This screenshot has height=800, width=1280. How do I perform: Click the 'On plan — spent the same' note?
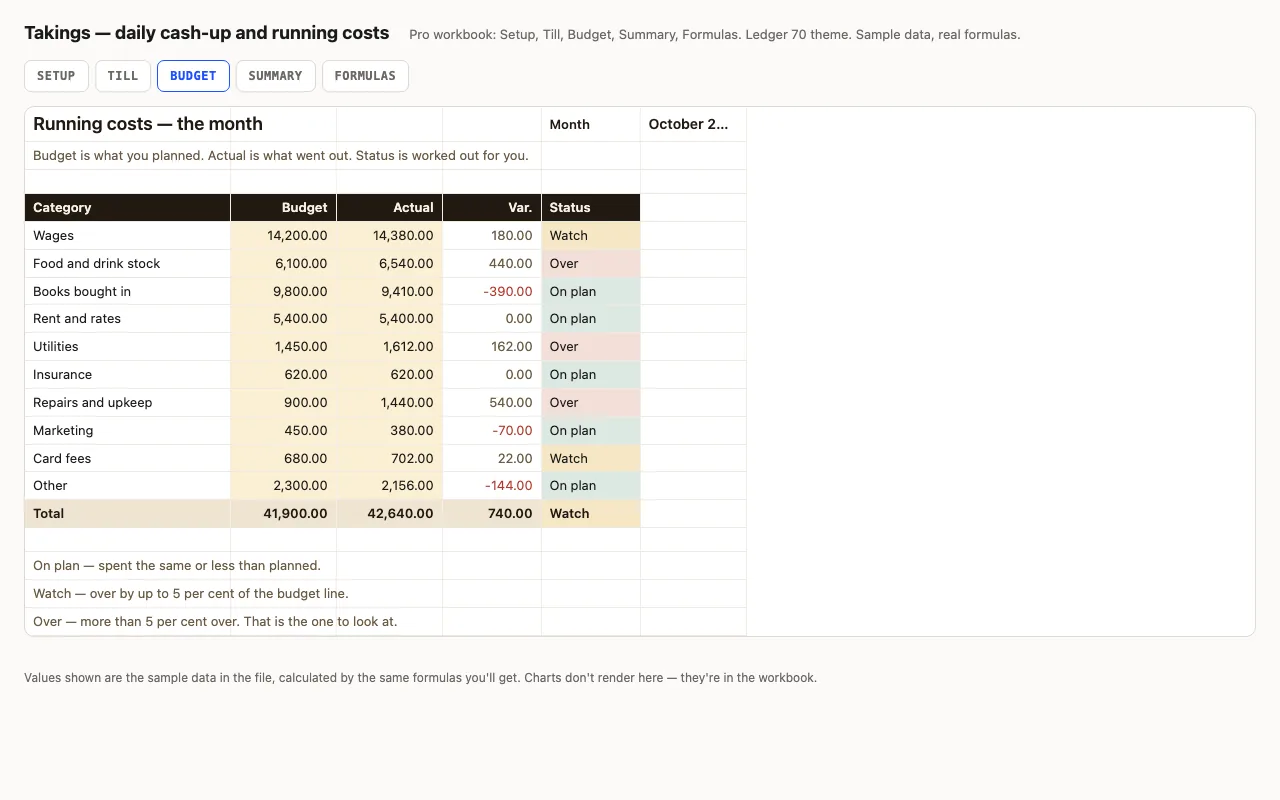point(177,566)
